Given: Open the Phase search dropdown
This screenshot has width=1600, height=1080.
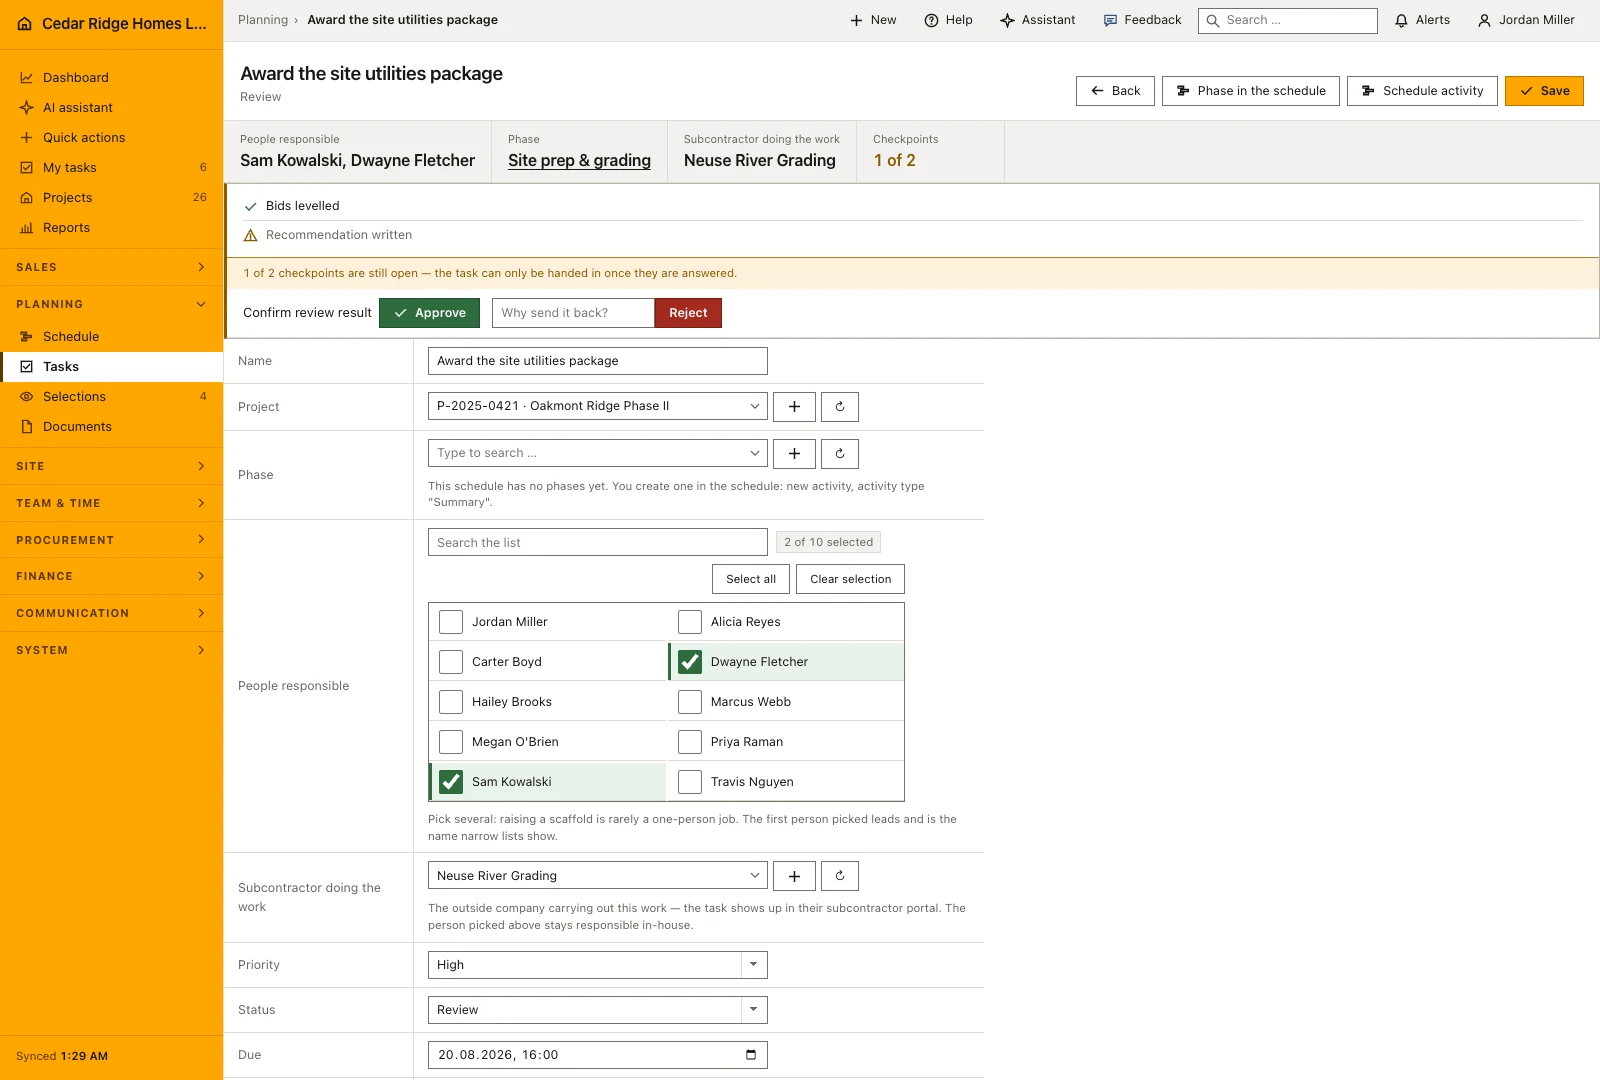Looking at the screenshot, I should point(598,453).
